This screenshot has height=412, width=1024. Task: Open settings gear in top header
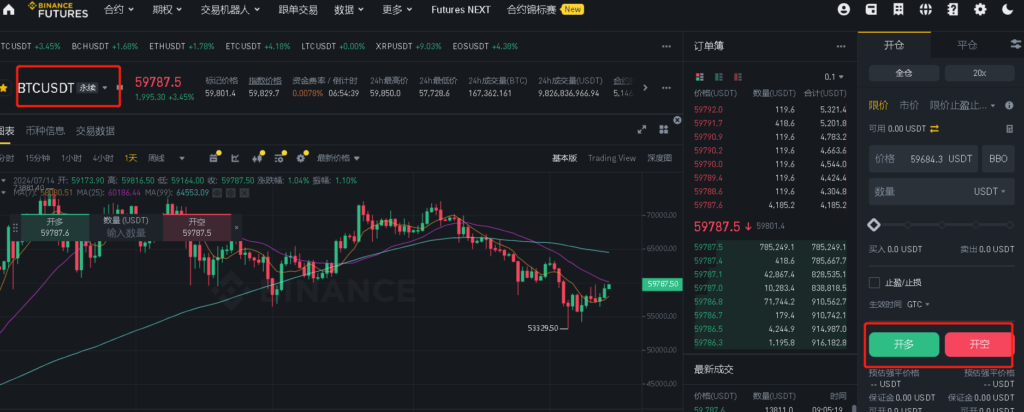(980, 9)
